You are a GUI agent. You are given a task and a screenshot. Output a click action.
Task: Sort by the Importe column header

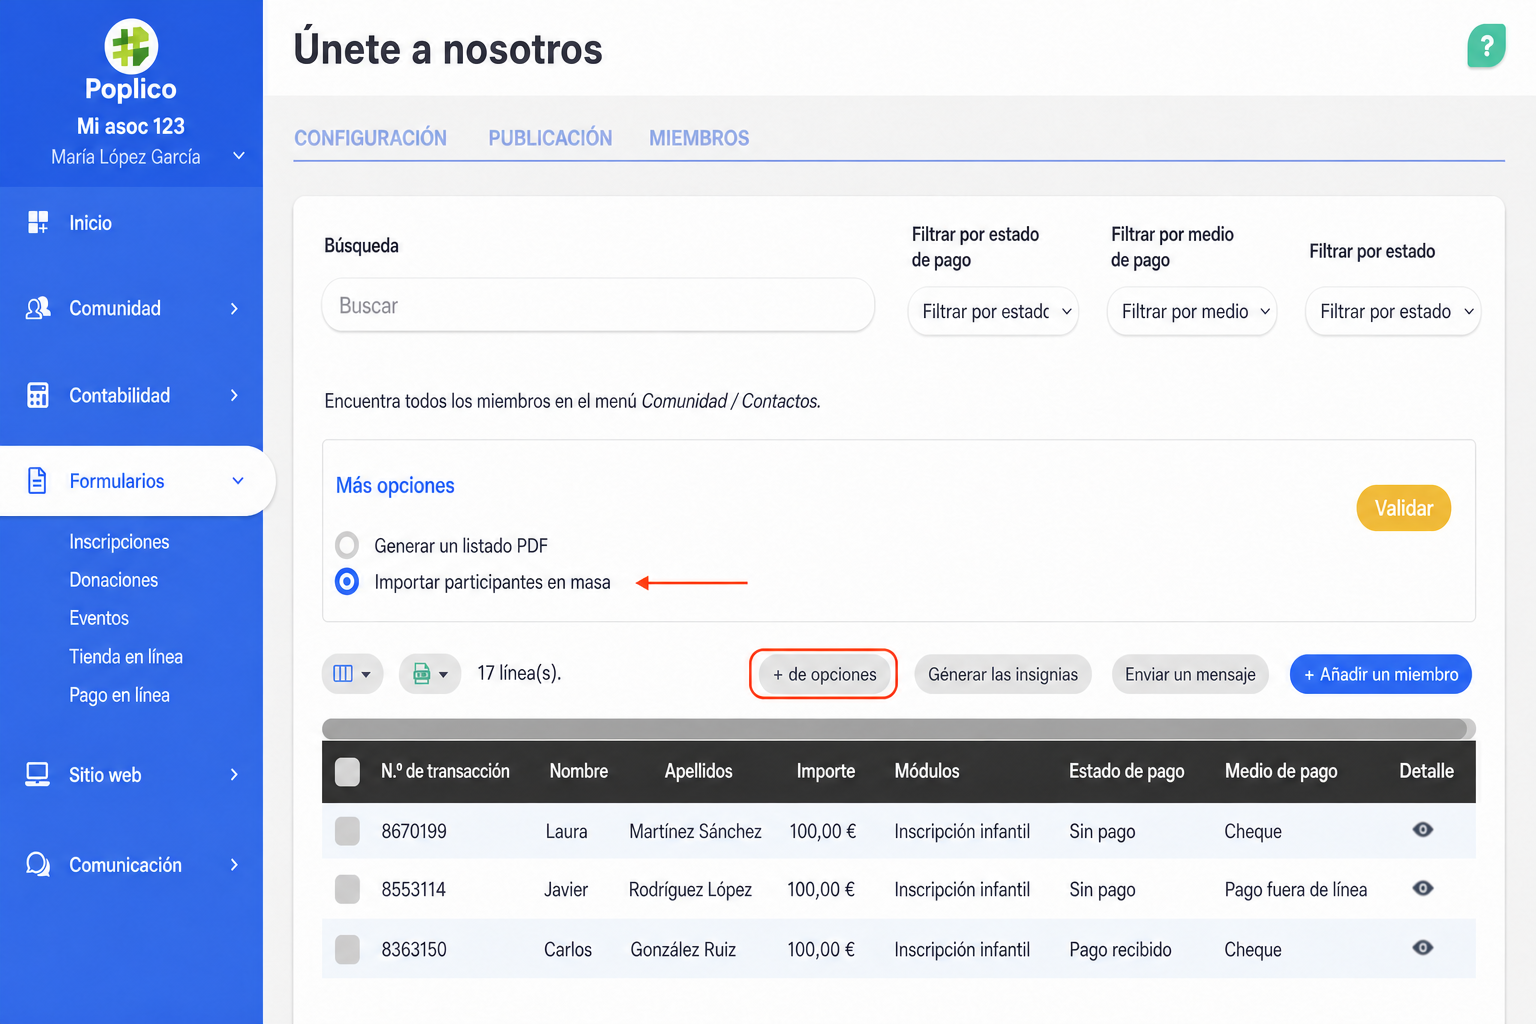(x=825, y=771)
